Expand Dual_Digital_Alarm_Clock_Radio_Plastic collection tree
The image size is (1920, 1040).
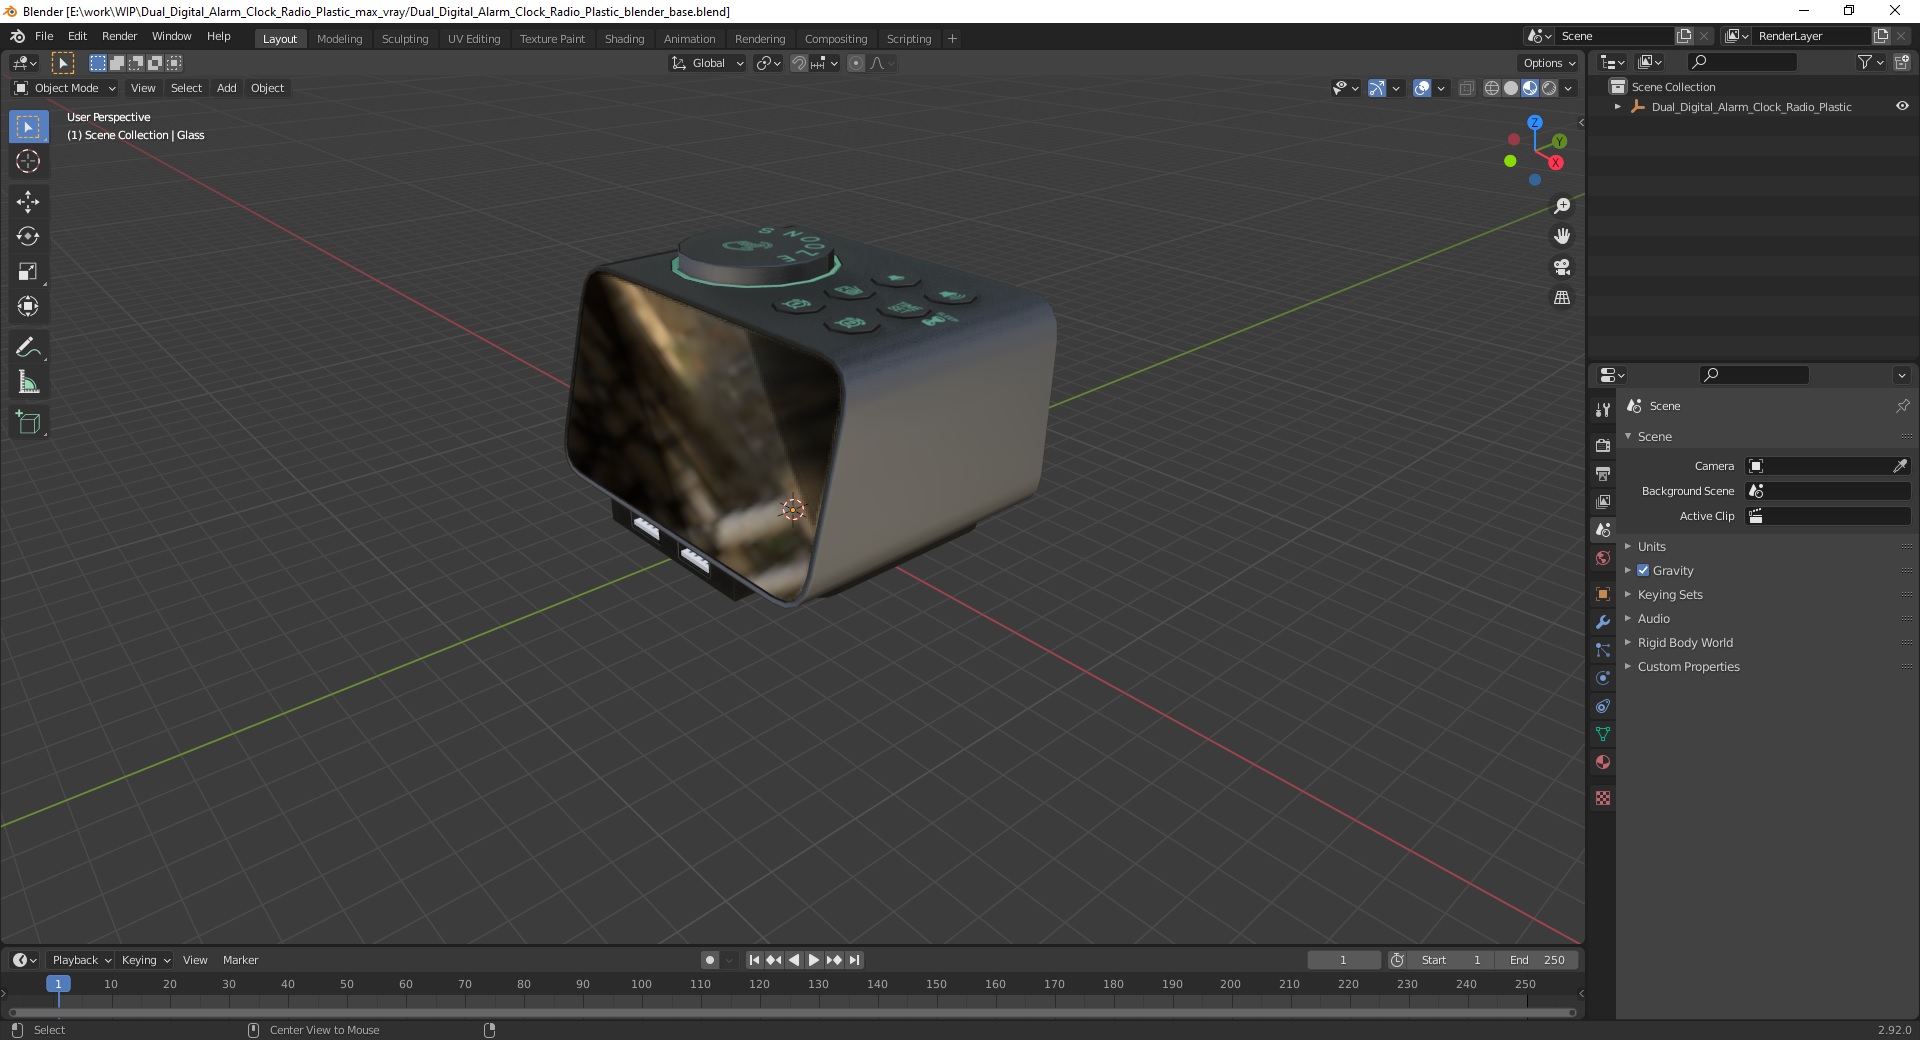pyautogui.click(x=1618, y=106)
